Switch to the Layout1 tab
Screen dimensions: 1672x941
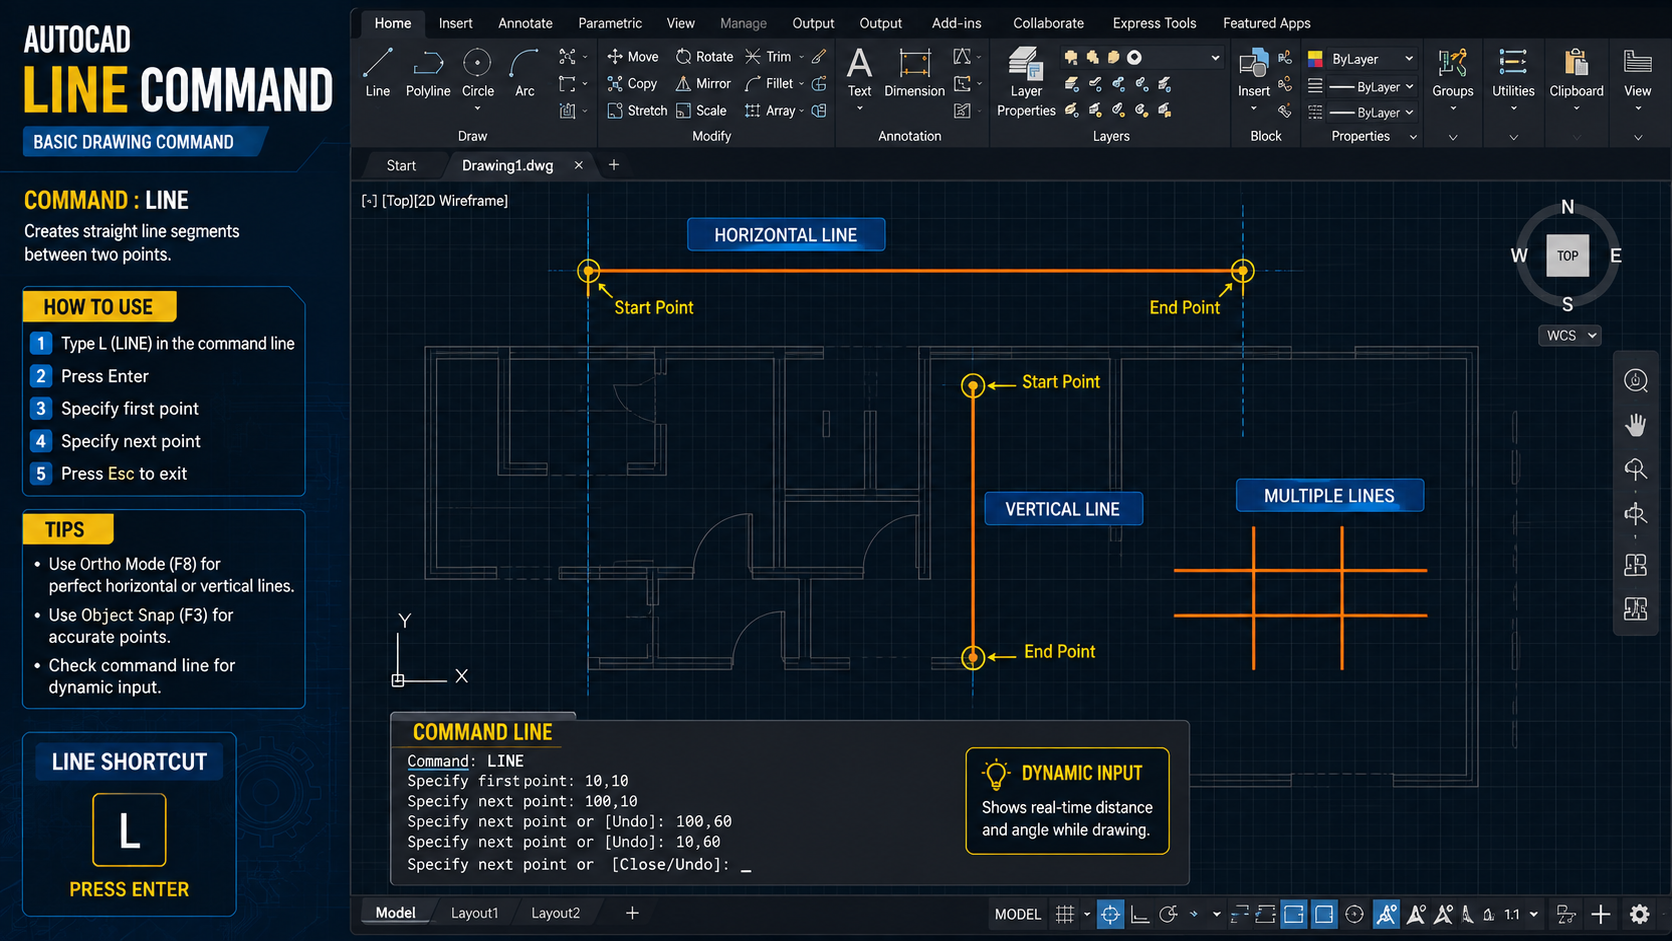click(x=474, y=913)
